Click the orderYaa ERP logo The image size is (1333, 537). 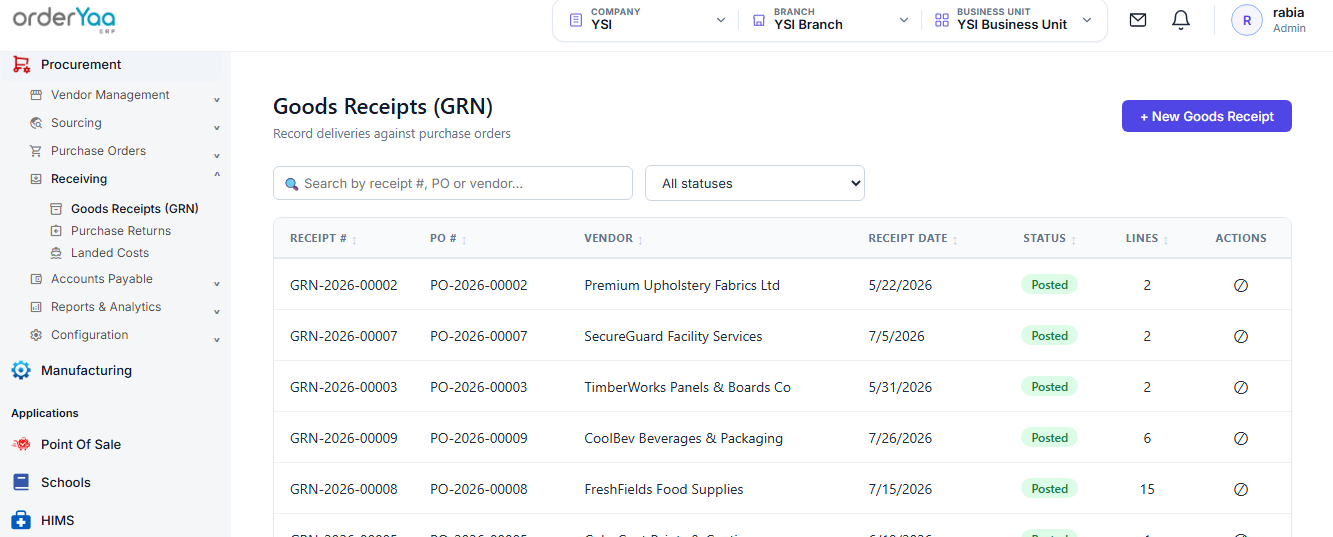click(x=64, y=18)
